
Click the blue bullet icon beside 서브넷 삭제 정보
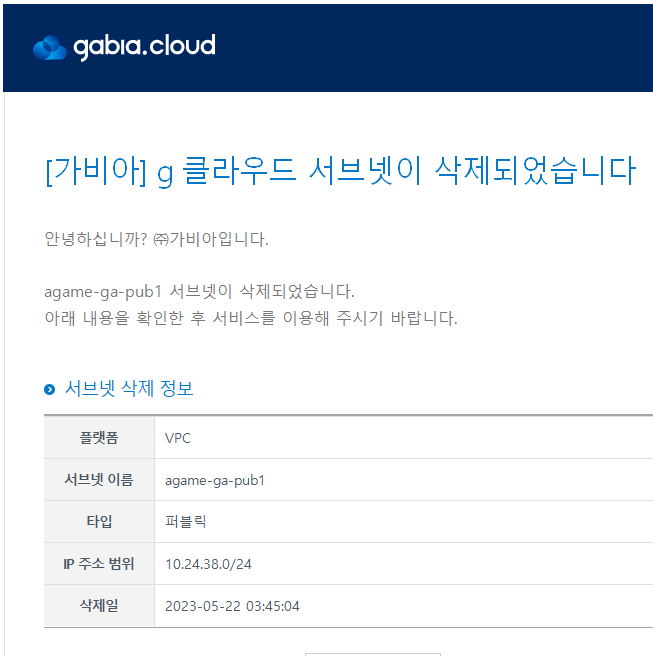[49, 390]
